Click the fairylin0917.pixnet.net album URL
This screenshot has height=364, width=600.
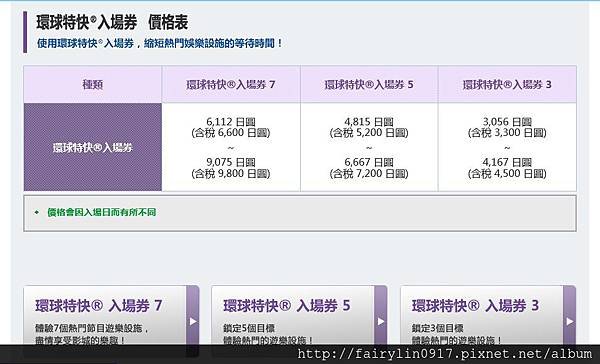445,354
